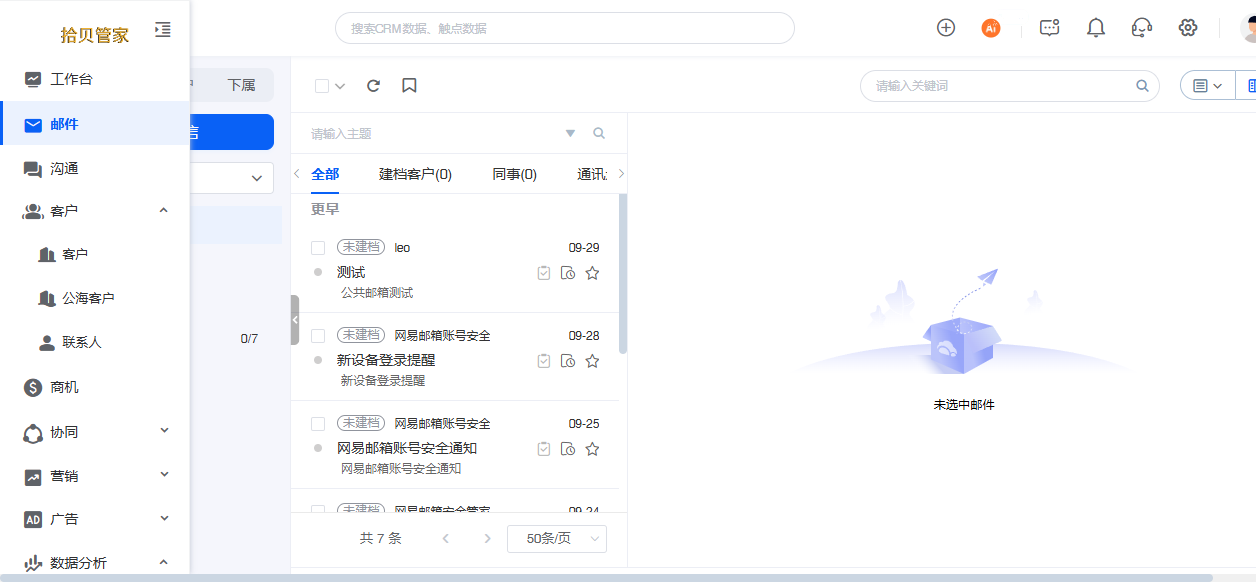This screenshot has width=1256, height=582.
Task: Focus the CRM data search box
Action: point(564,28)
